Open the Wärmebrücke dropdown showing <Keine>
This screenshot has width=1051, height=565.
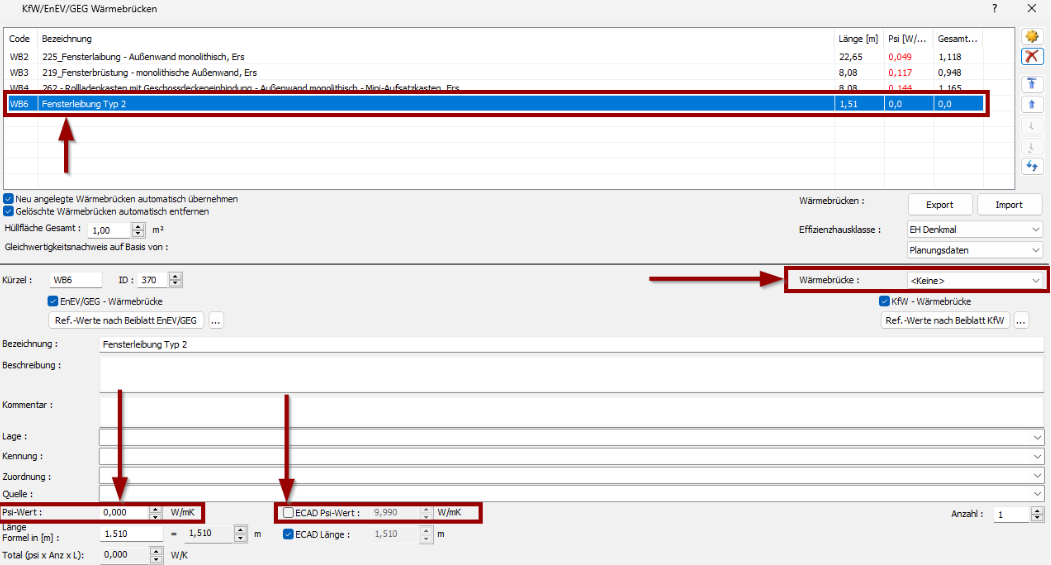coord(974,281)
